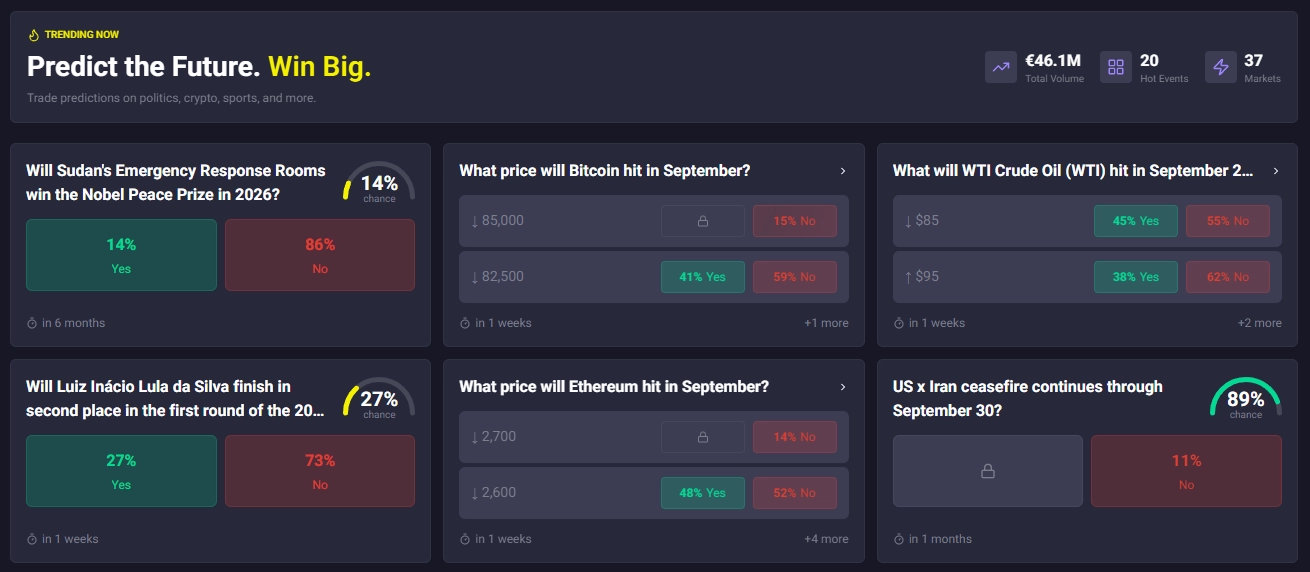This screenshot has width=1310, height=572.
Task: Select 73% No on Lula second place
Action: (320, 471)
